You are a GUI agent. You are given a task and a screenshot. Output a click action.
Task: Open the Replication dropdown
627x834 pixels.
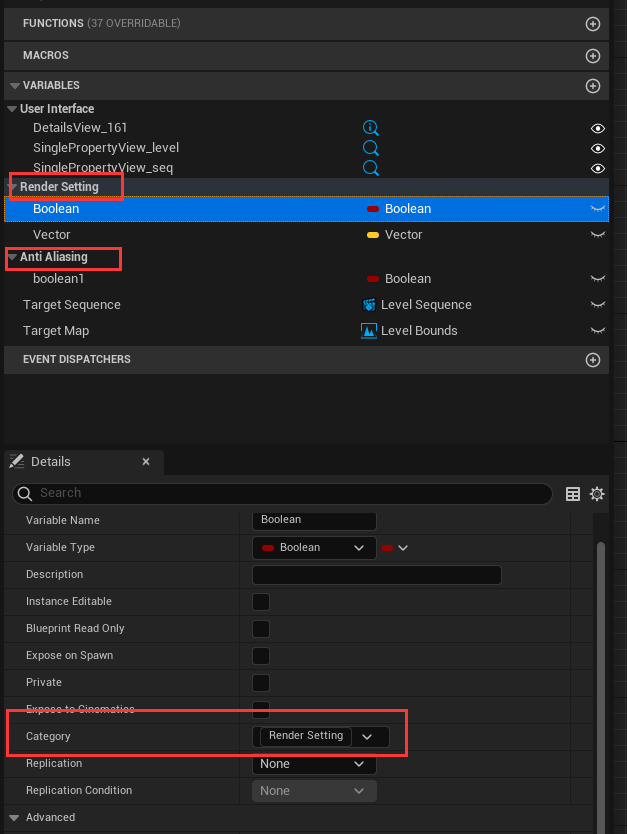(314, 764)
